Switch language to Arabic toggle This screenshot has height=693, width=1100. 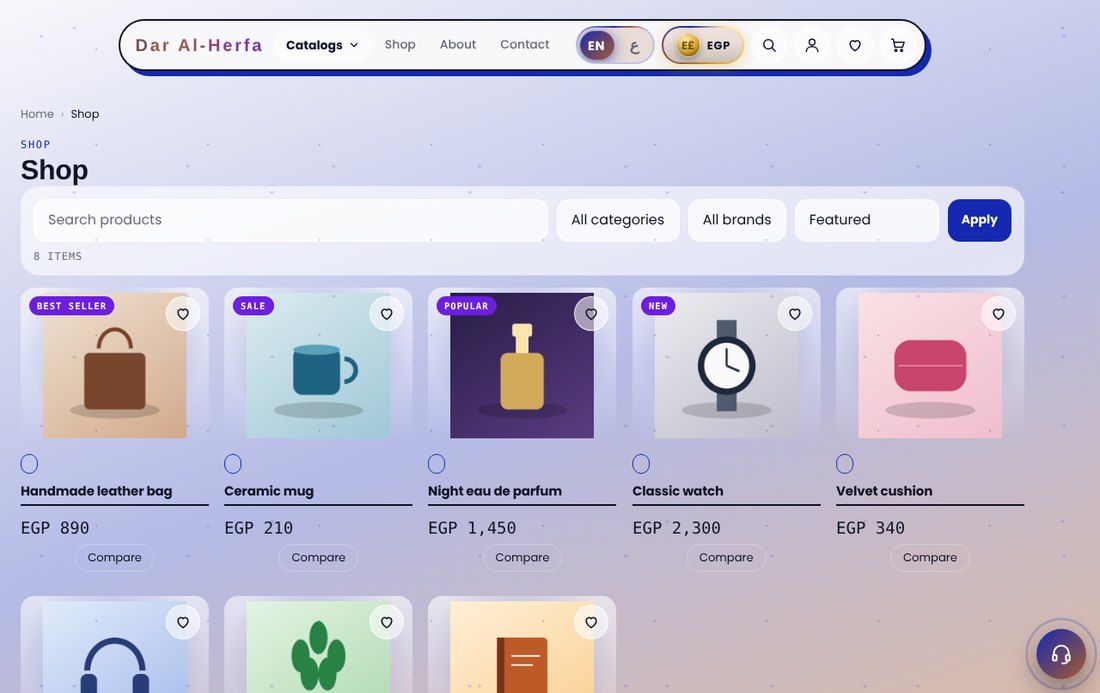pos(634,46)
